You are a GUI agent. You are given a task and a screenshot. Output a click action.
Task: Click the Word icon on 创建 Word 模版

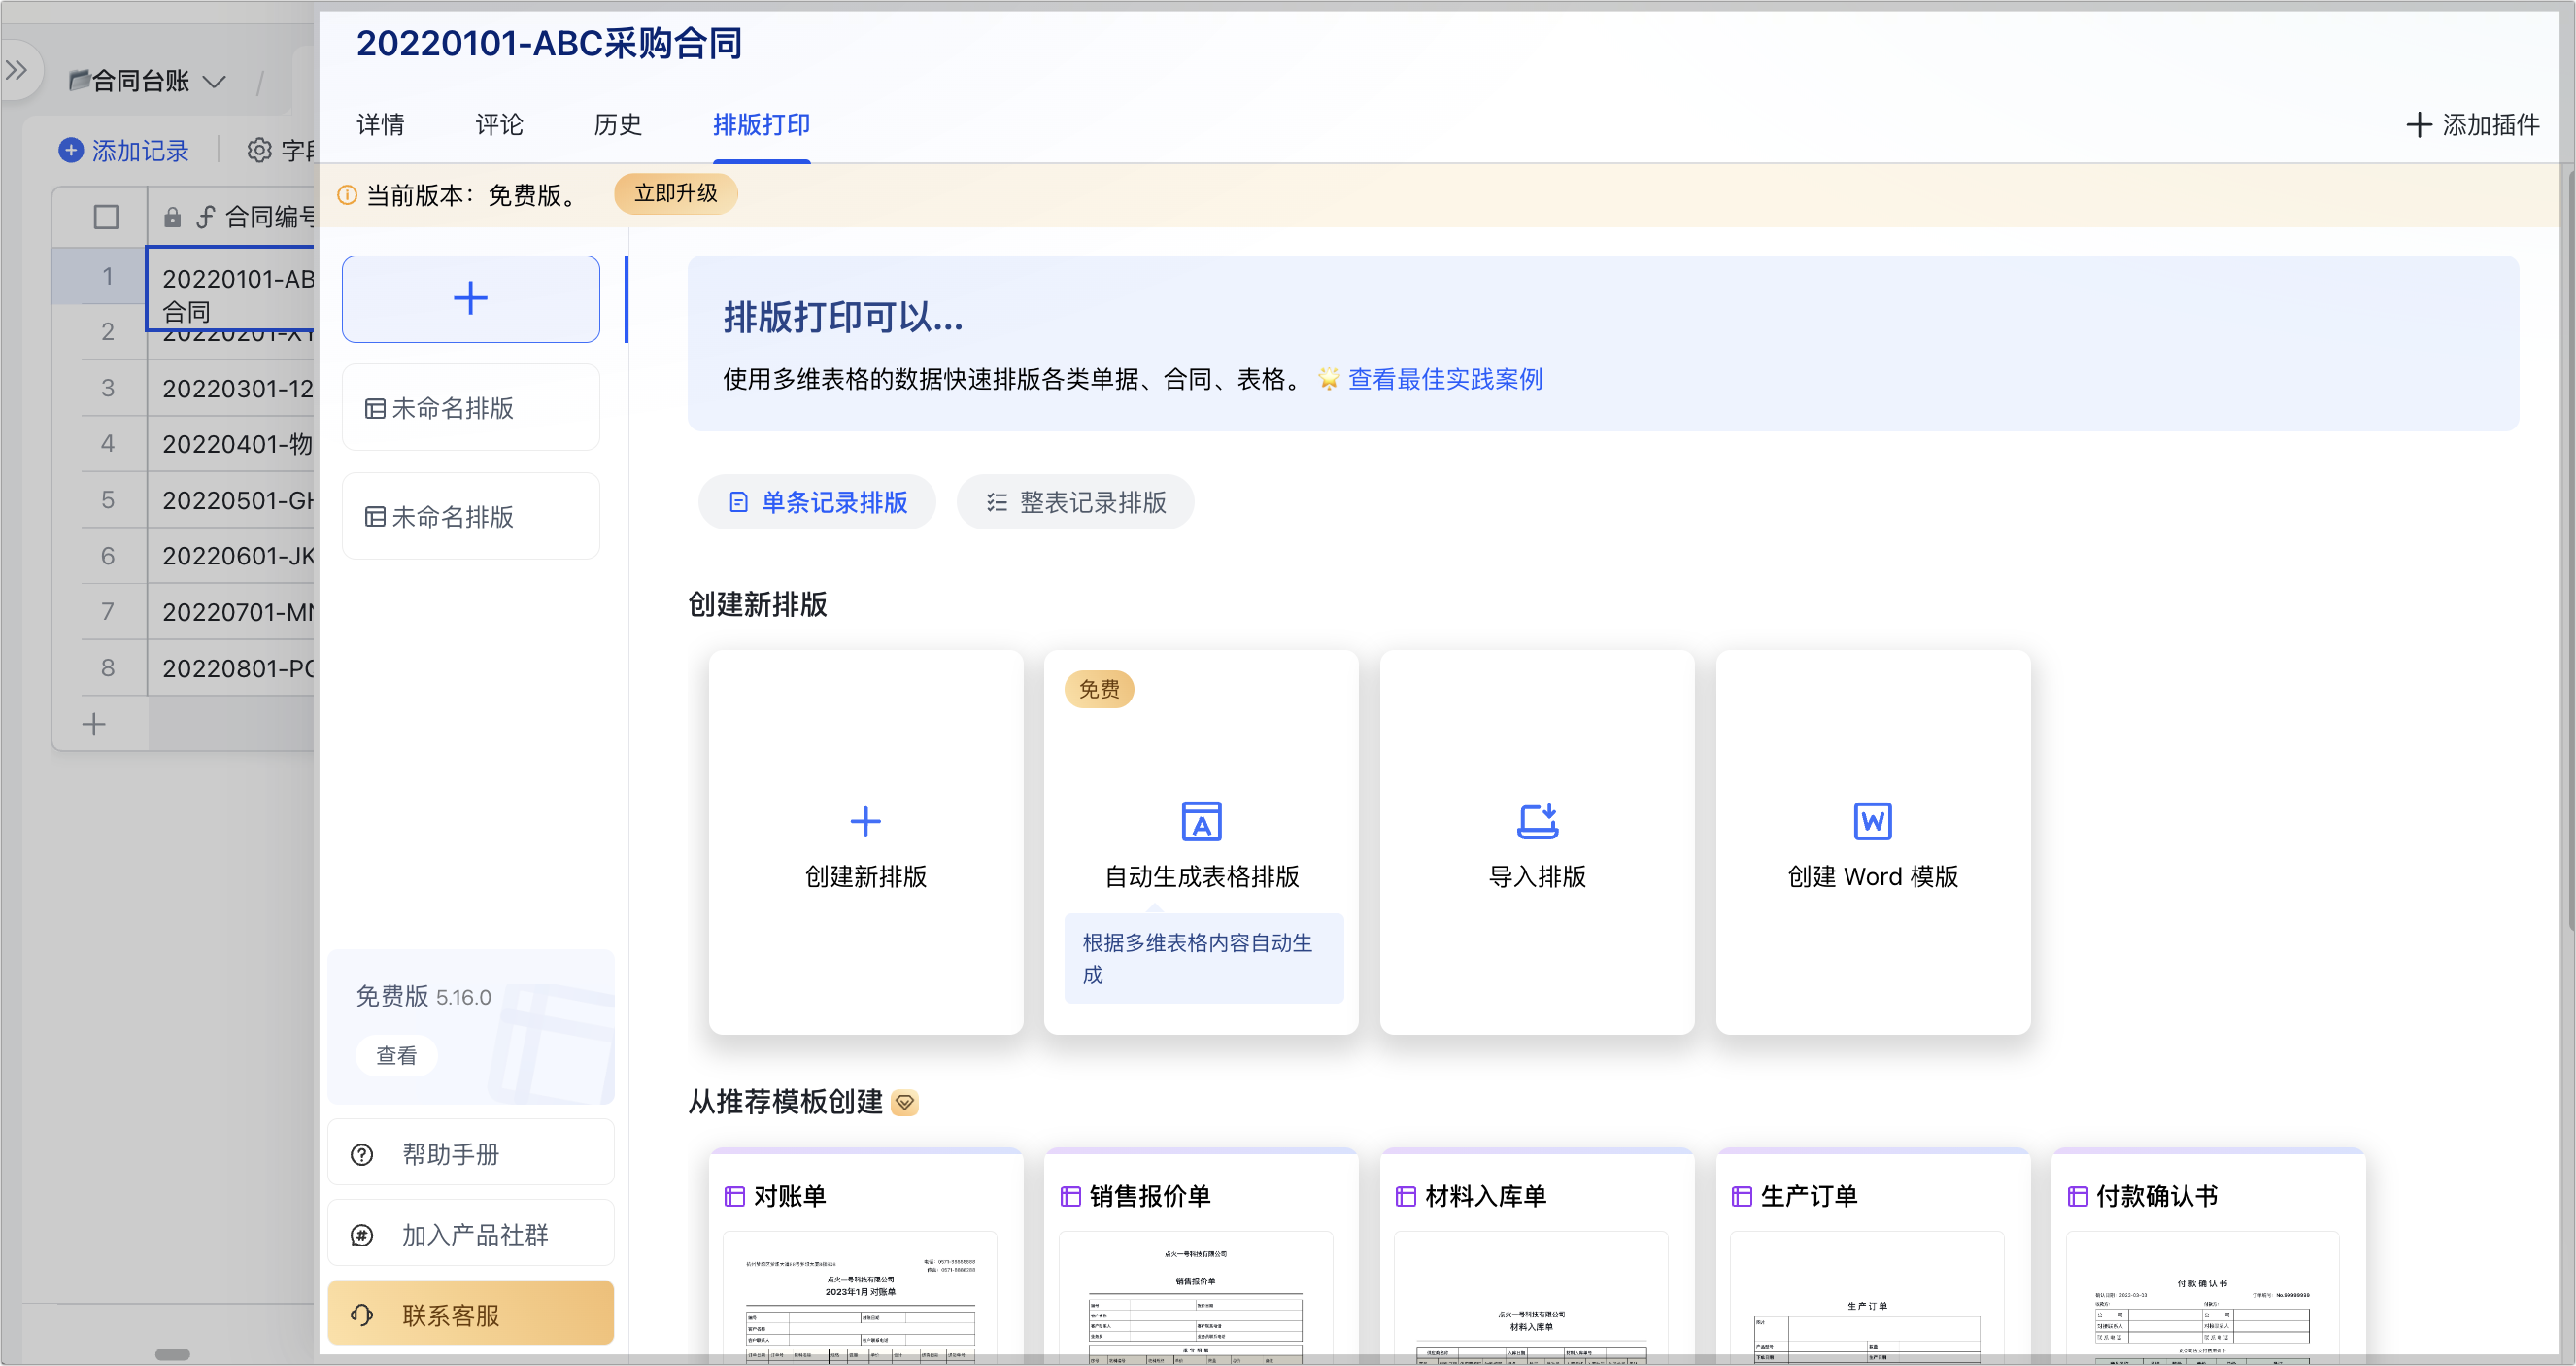pos(1873,822)
